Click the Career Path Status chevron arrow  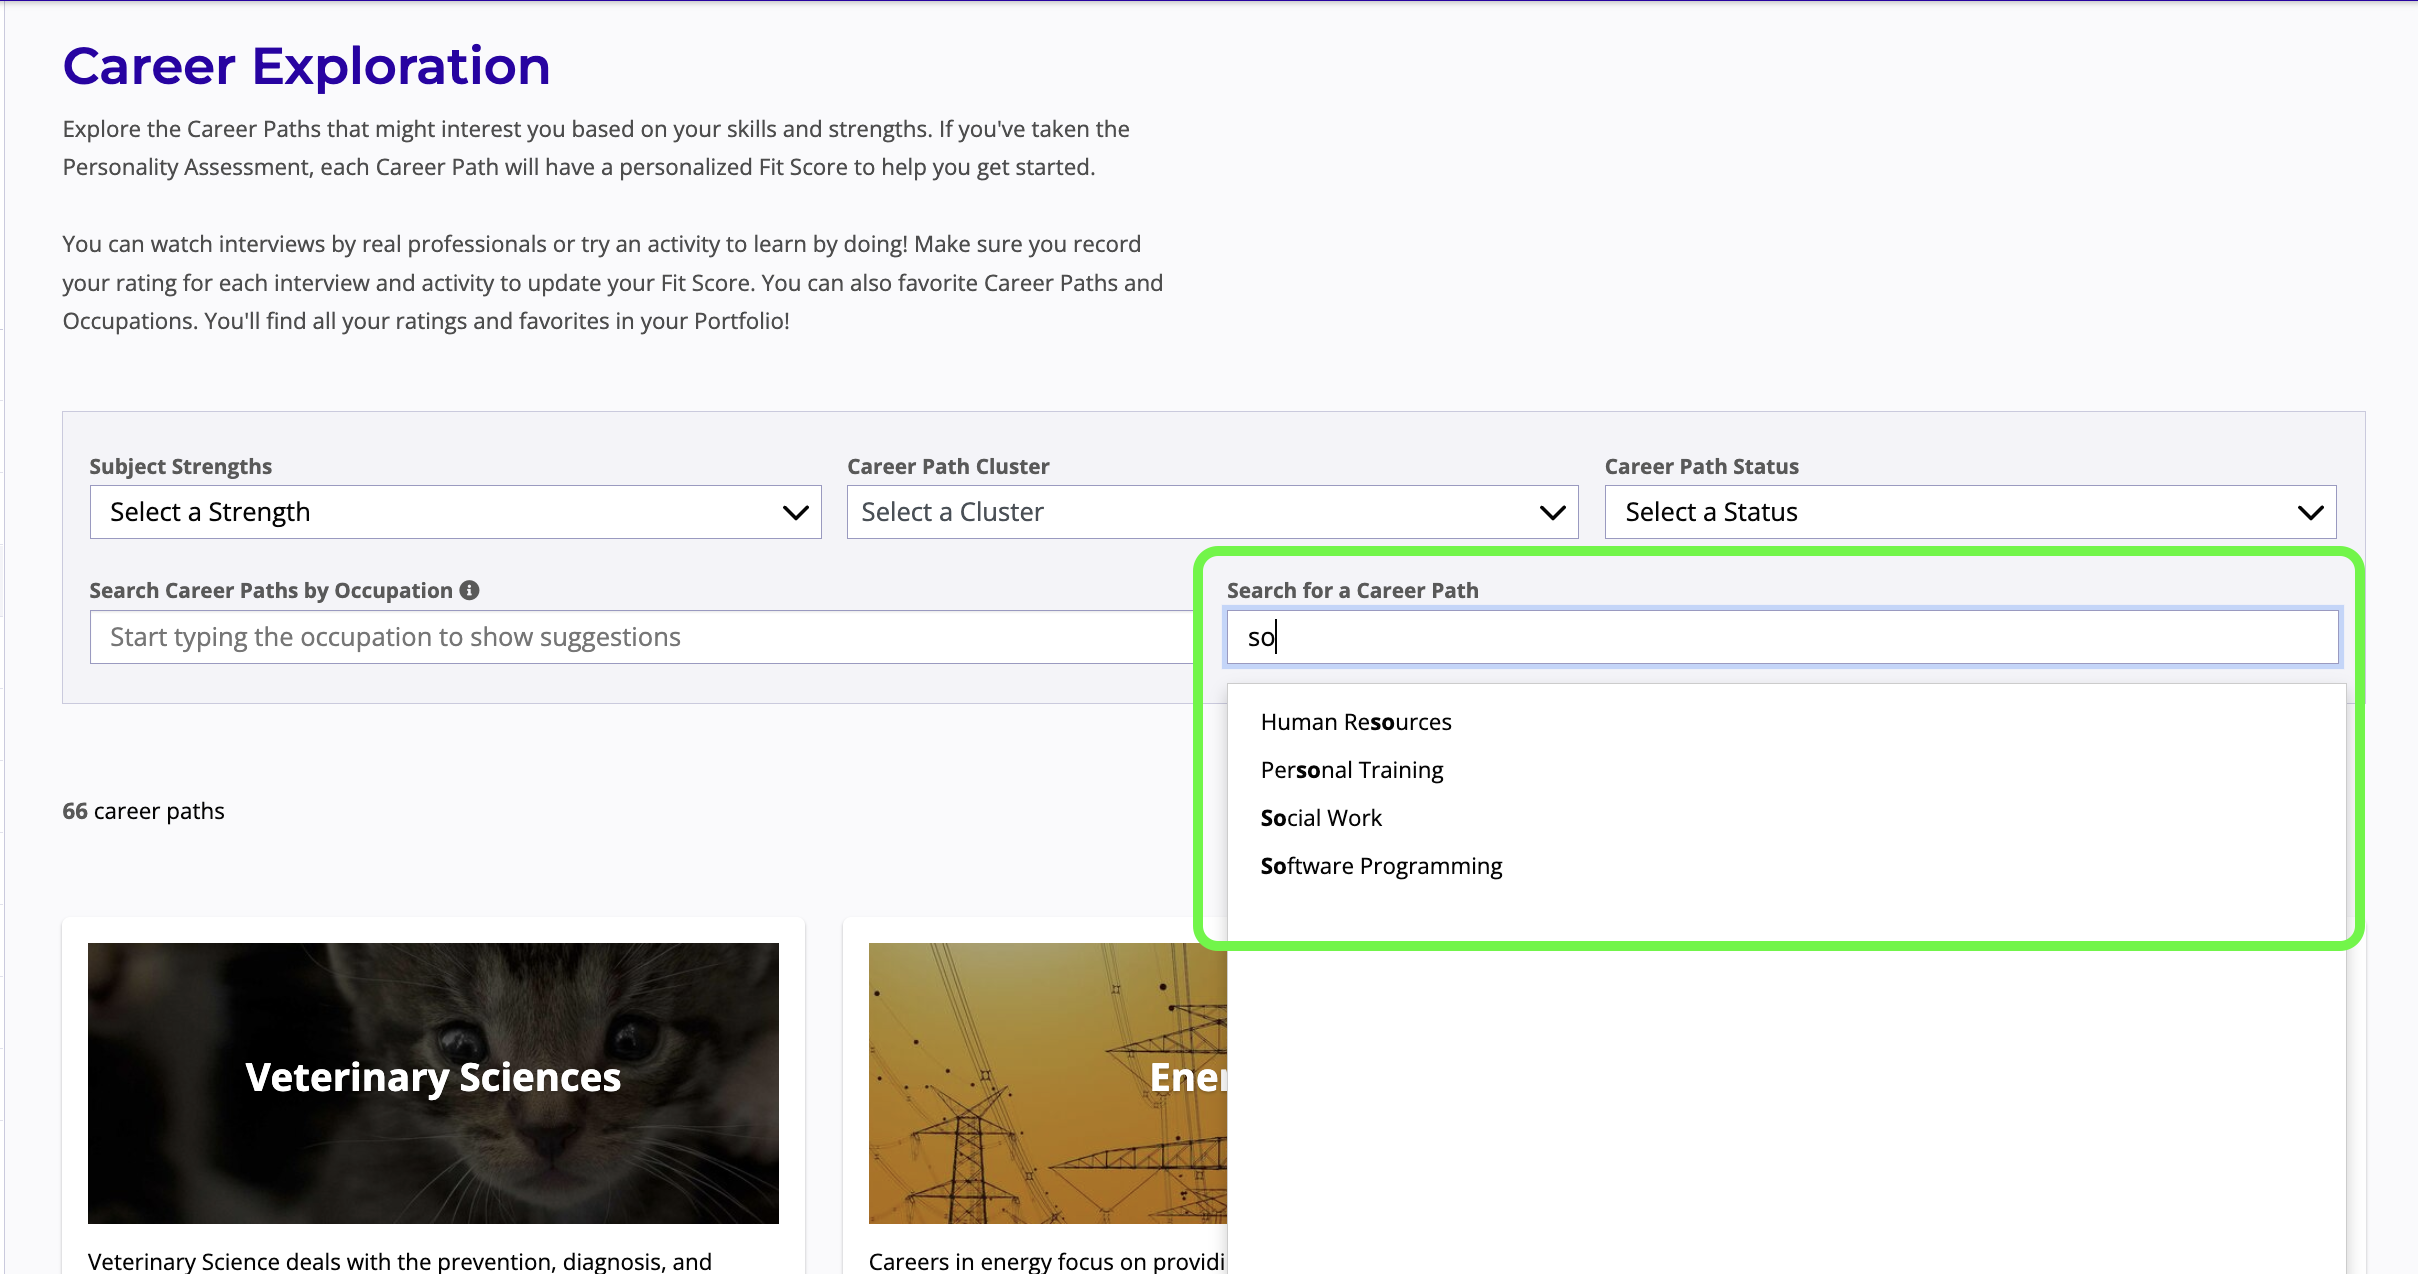2310,513
